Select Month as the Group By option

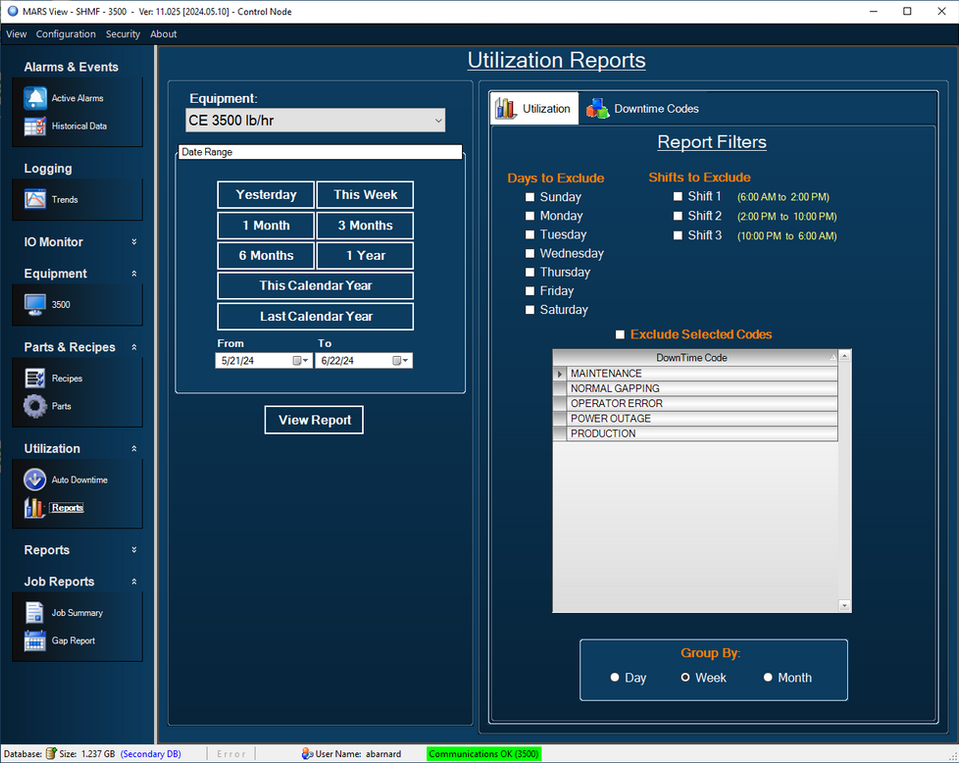767,677
